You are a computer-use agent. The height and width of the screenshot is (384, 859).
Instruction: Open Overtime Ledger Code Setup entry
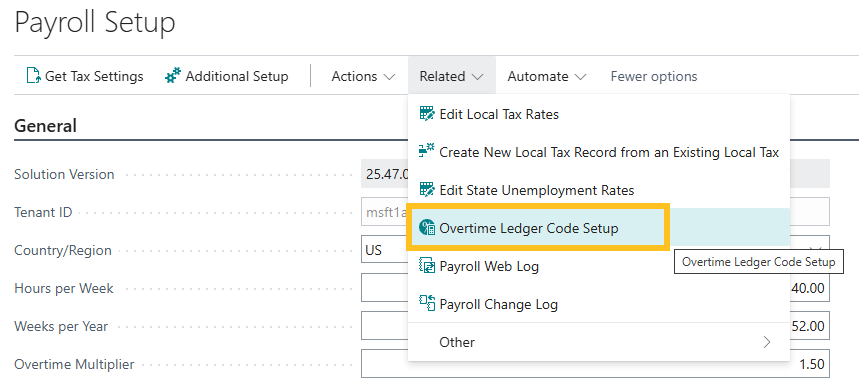point(600,228)
